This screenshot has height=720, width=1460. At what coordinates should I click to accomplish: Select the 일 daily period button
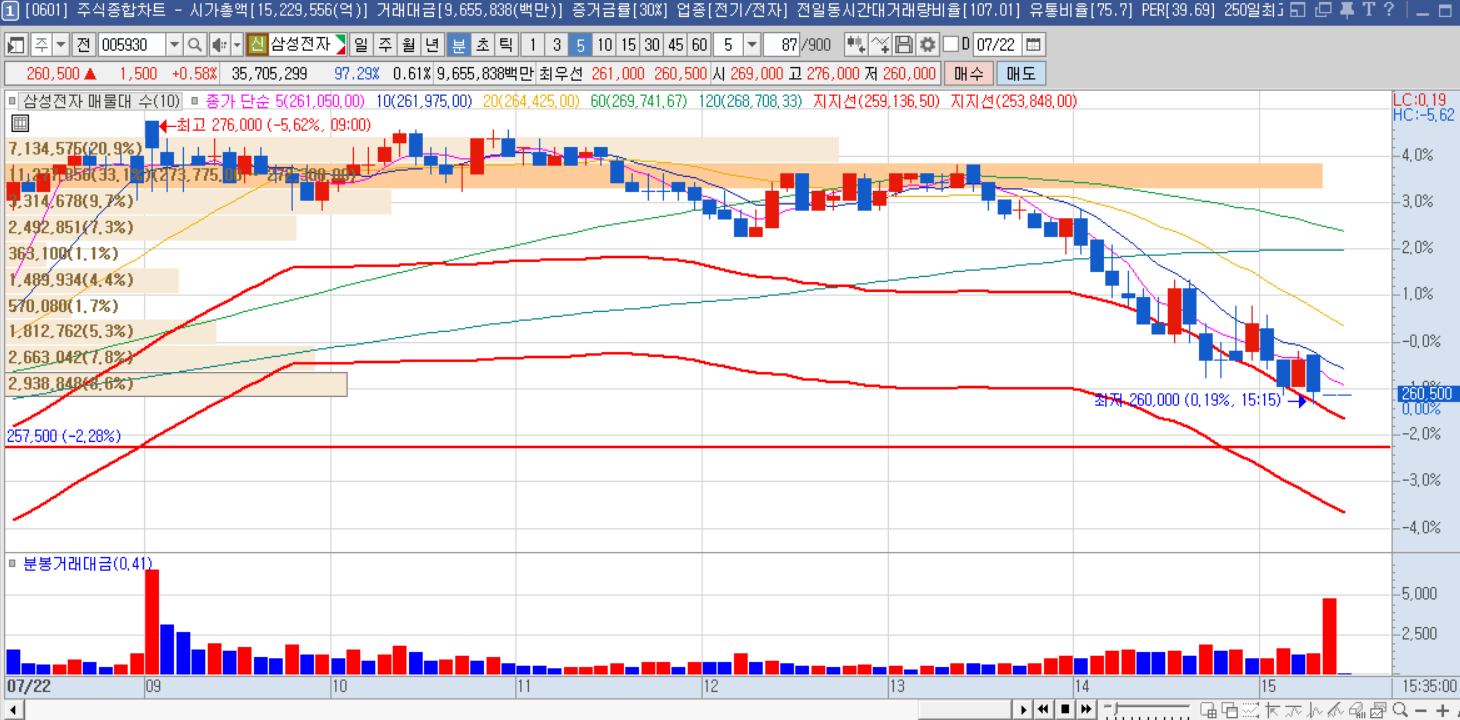[359, 45]
